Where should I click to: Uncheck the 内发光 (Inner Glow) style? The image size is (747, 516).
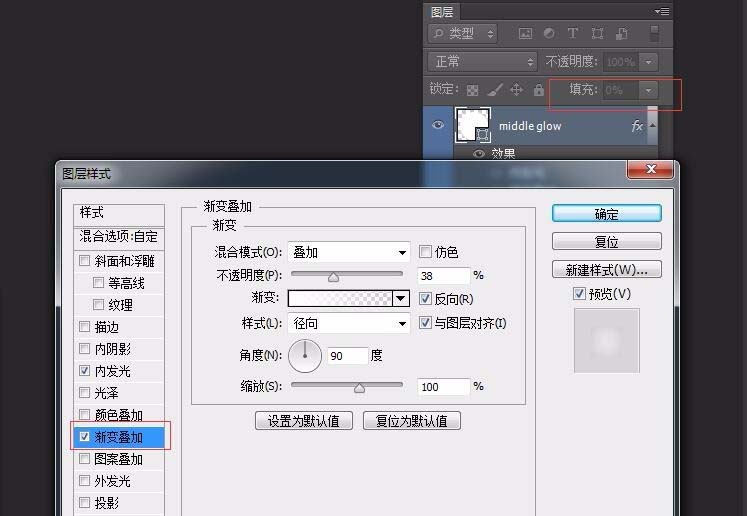pos(85,371)
